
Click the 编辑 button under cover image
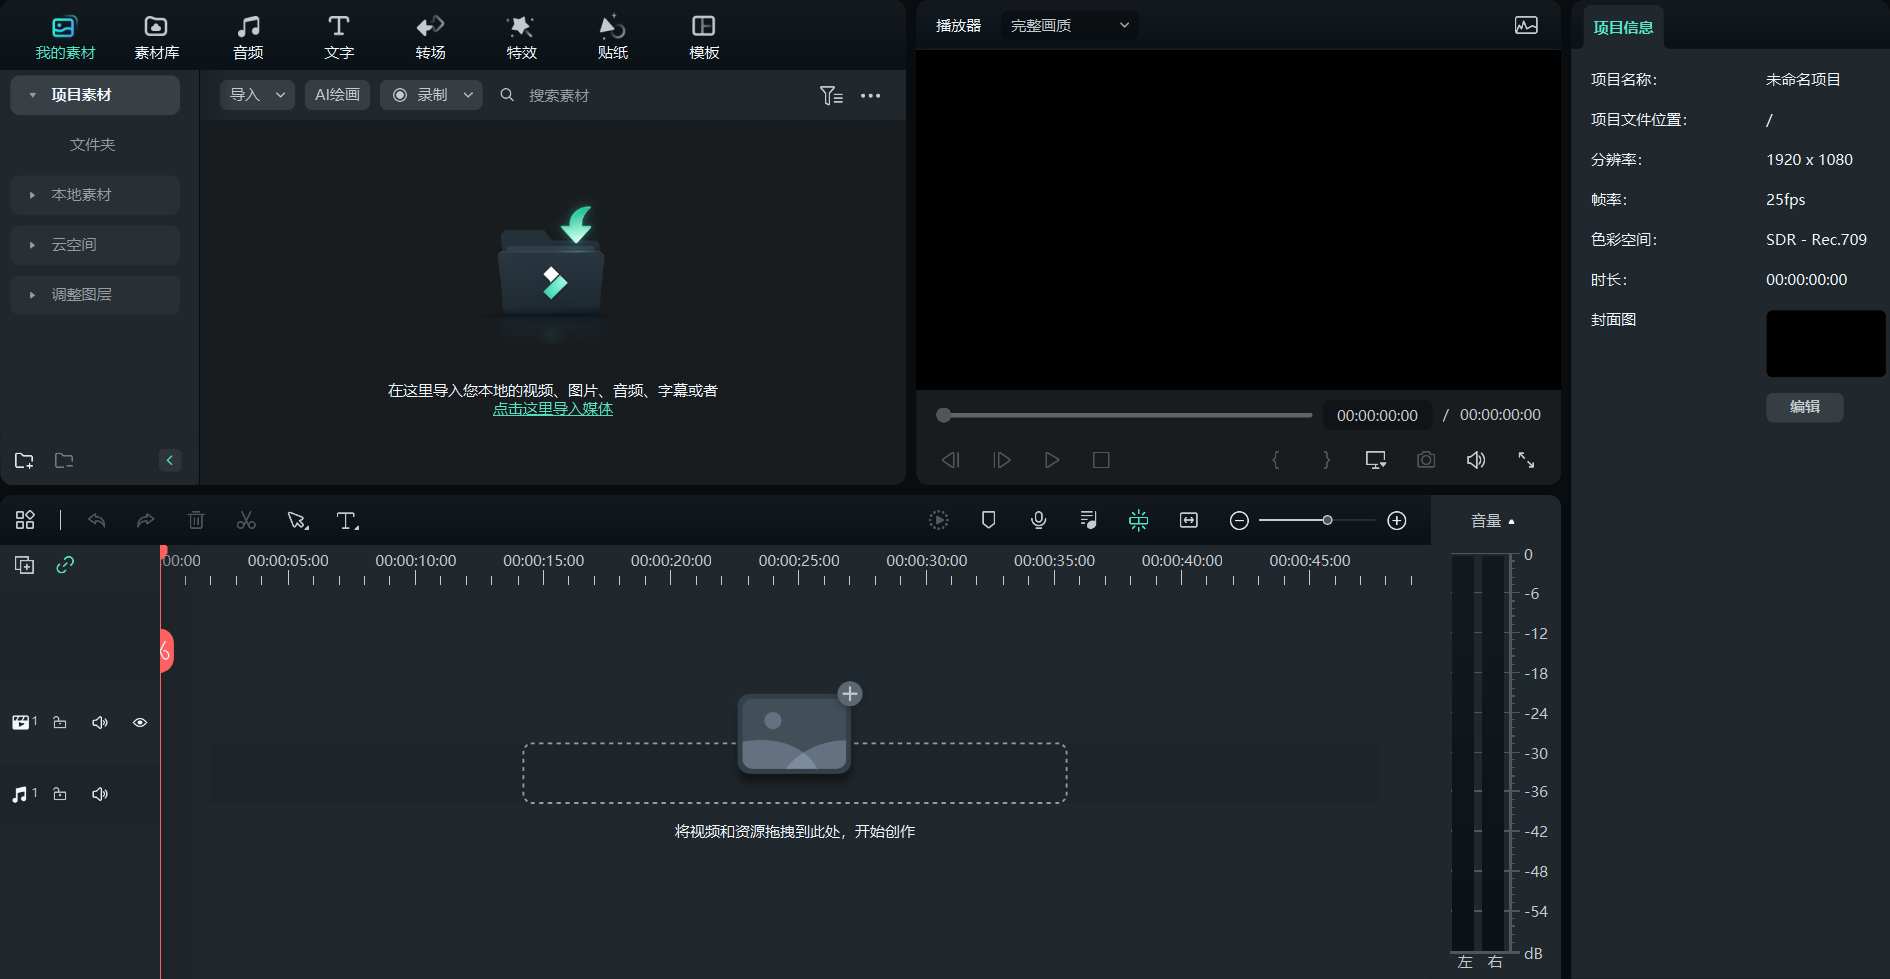click(x=1804, y=407)
